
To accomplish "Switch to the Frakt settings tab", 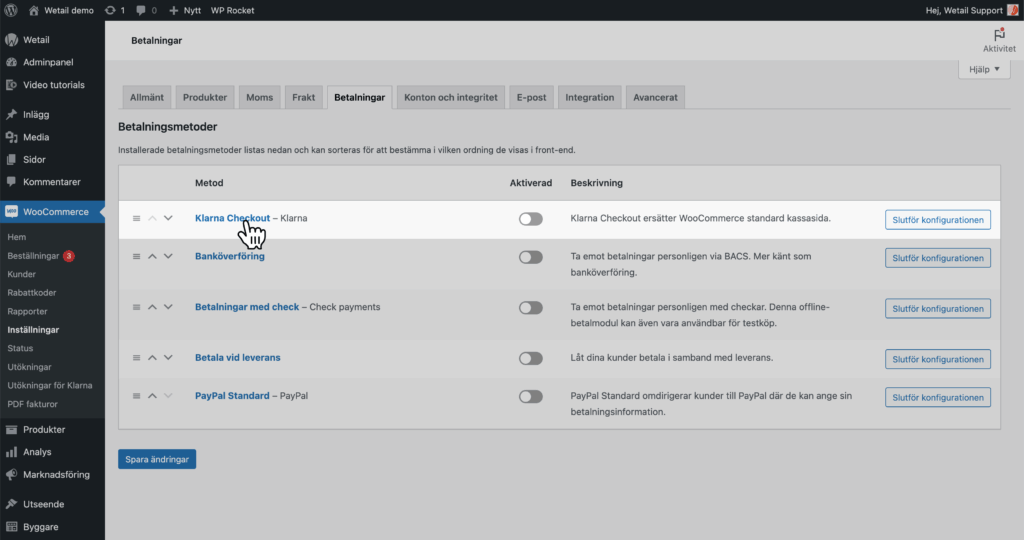I will [304, 97].
